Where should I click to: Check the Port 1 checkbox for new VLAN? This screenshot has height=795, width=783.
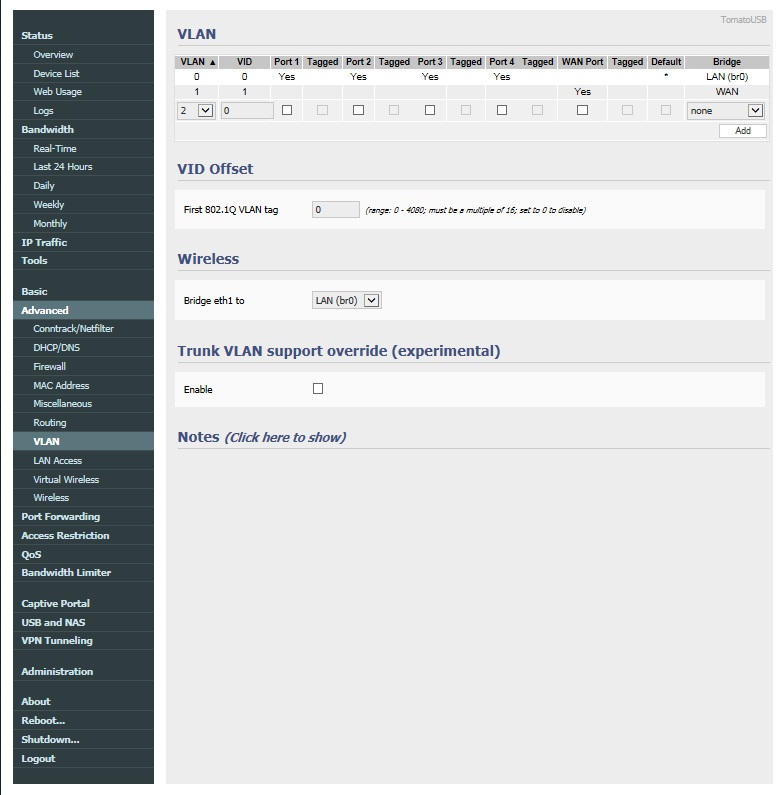click(287, 110)
